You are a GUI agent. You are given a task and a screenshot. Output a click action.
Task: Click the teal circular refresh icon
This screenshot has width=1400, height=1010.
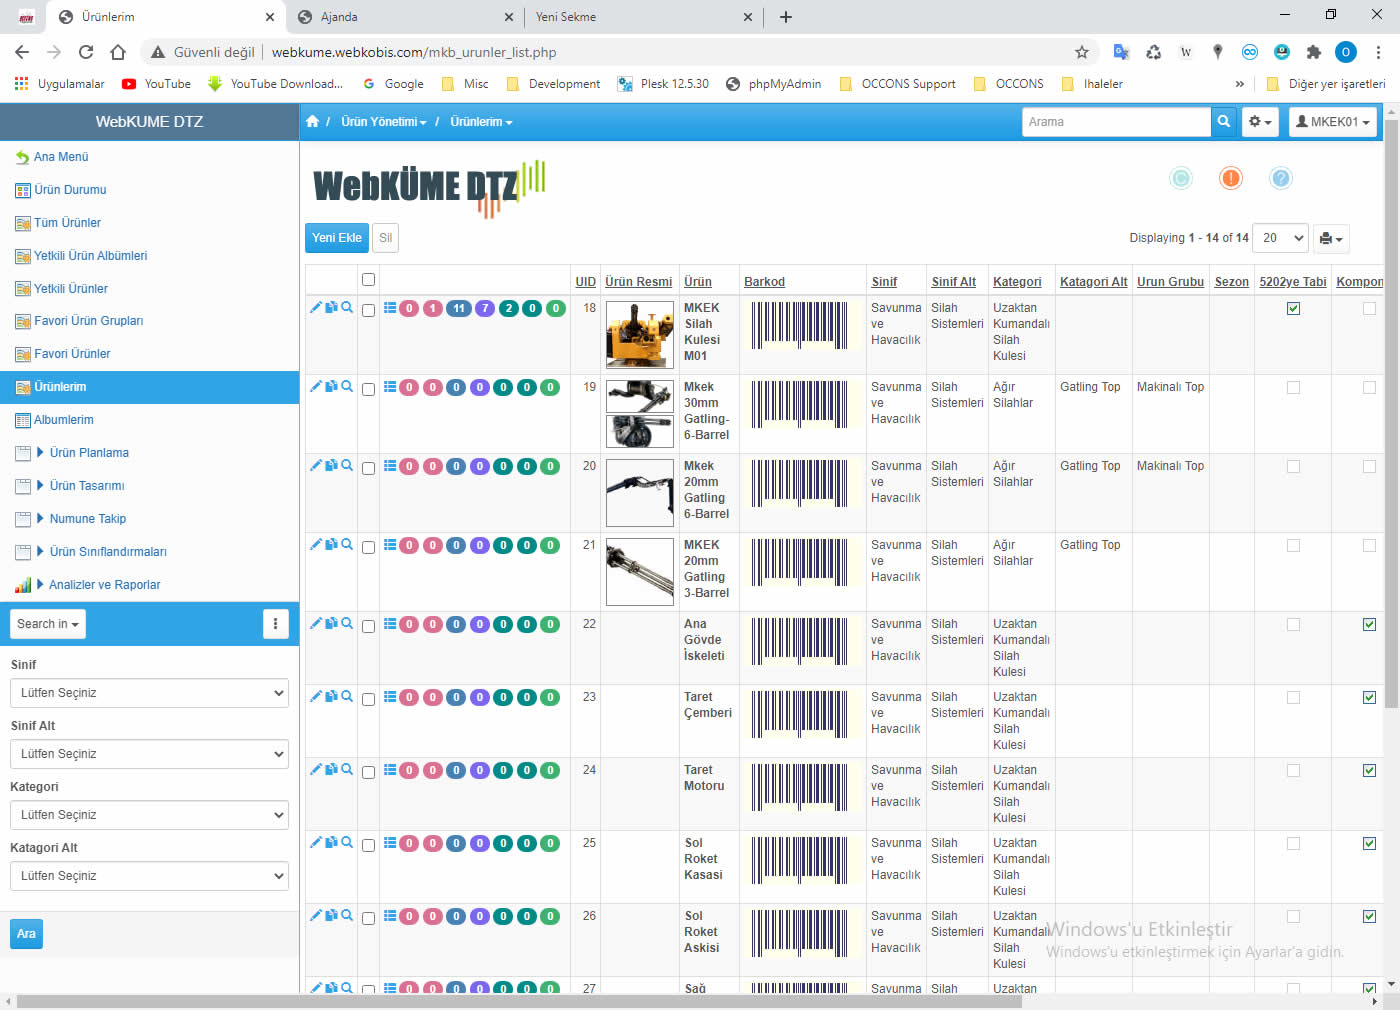[x=1181, y=178]
